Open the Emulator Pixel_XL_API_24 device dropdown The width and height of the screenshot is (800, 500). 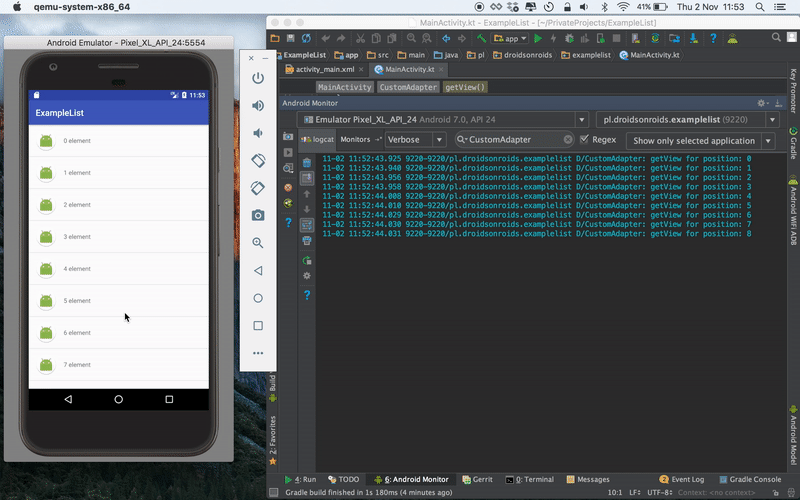point(442,120)
